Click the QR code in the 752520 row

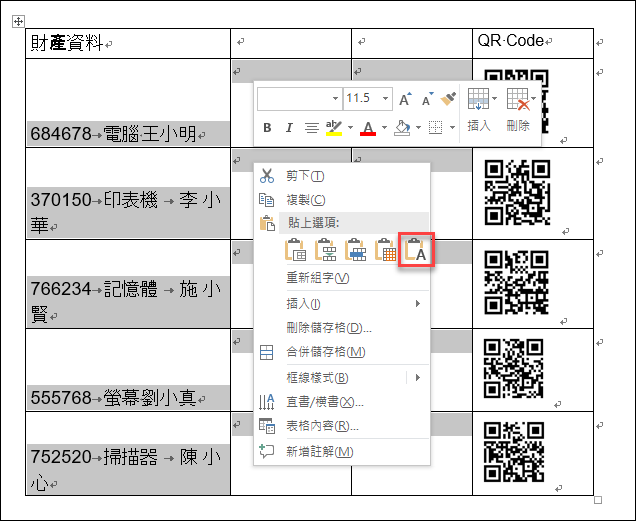[514, 452]
